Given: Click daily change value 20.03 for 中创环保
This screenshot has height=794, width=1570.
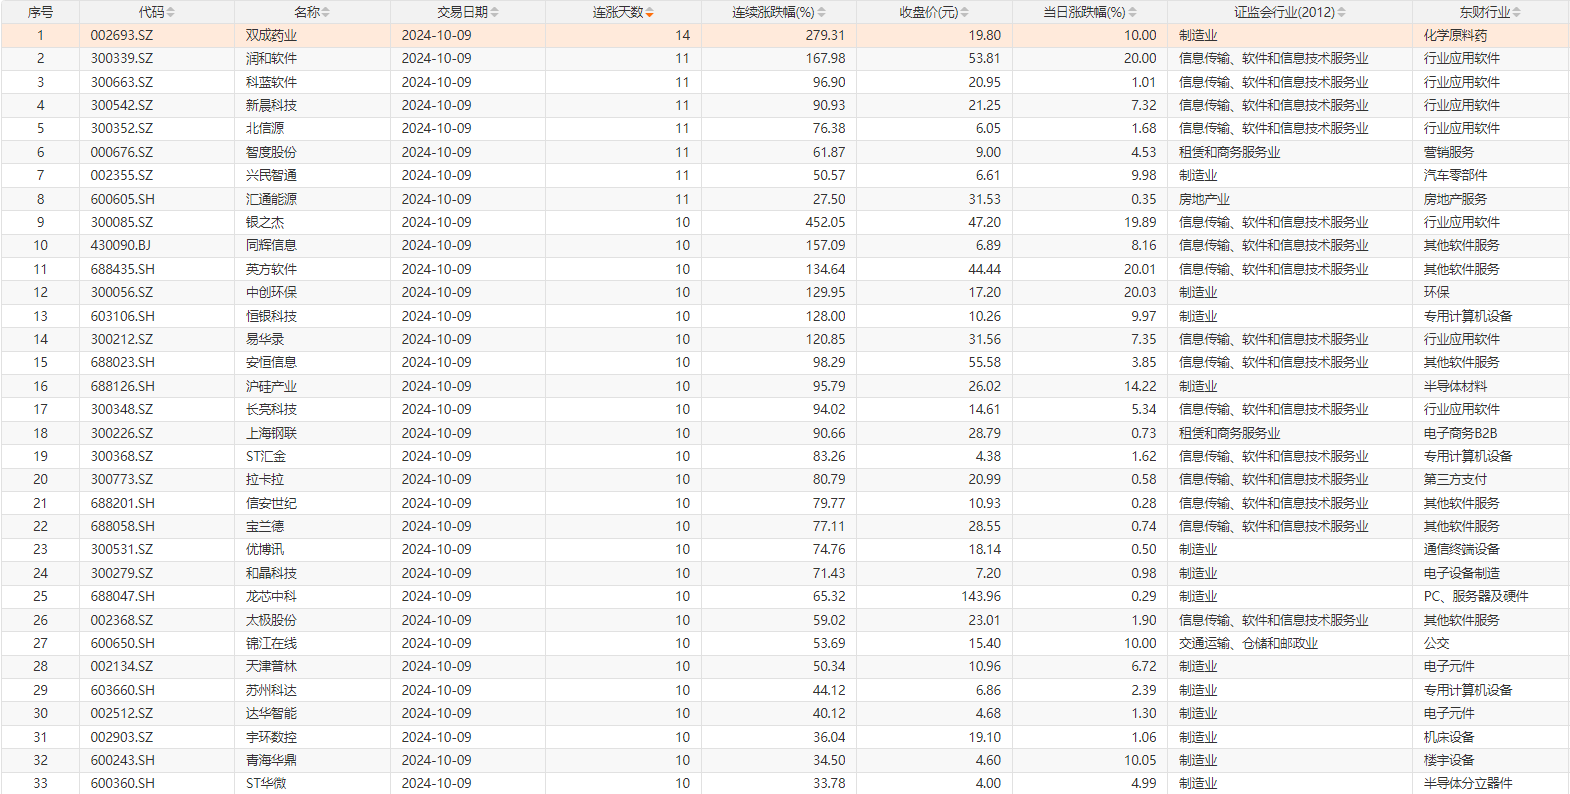Looking at the screenshot, I should 1140,292.
